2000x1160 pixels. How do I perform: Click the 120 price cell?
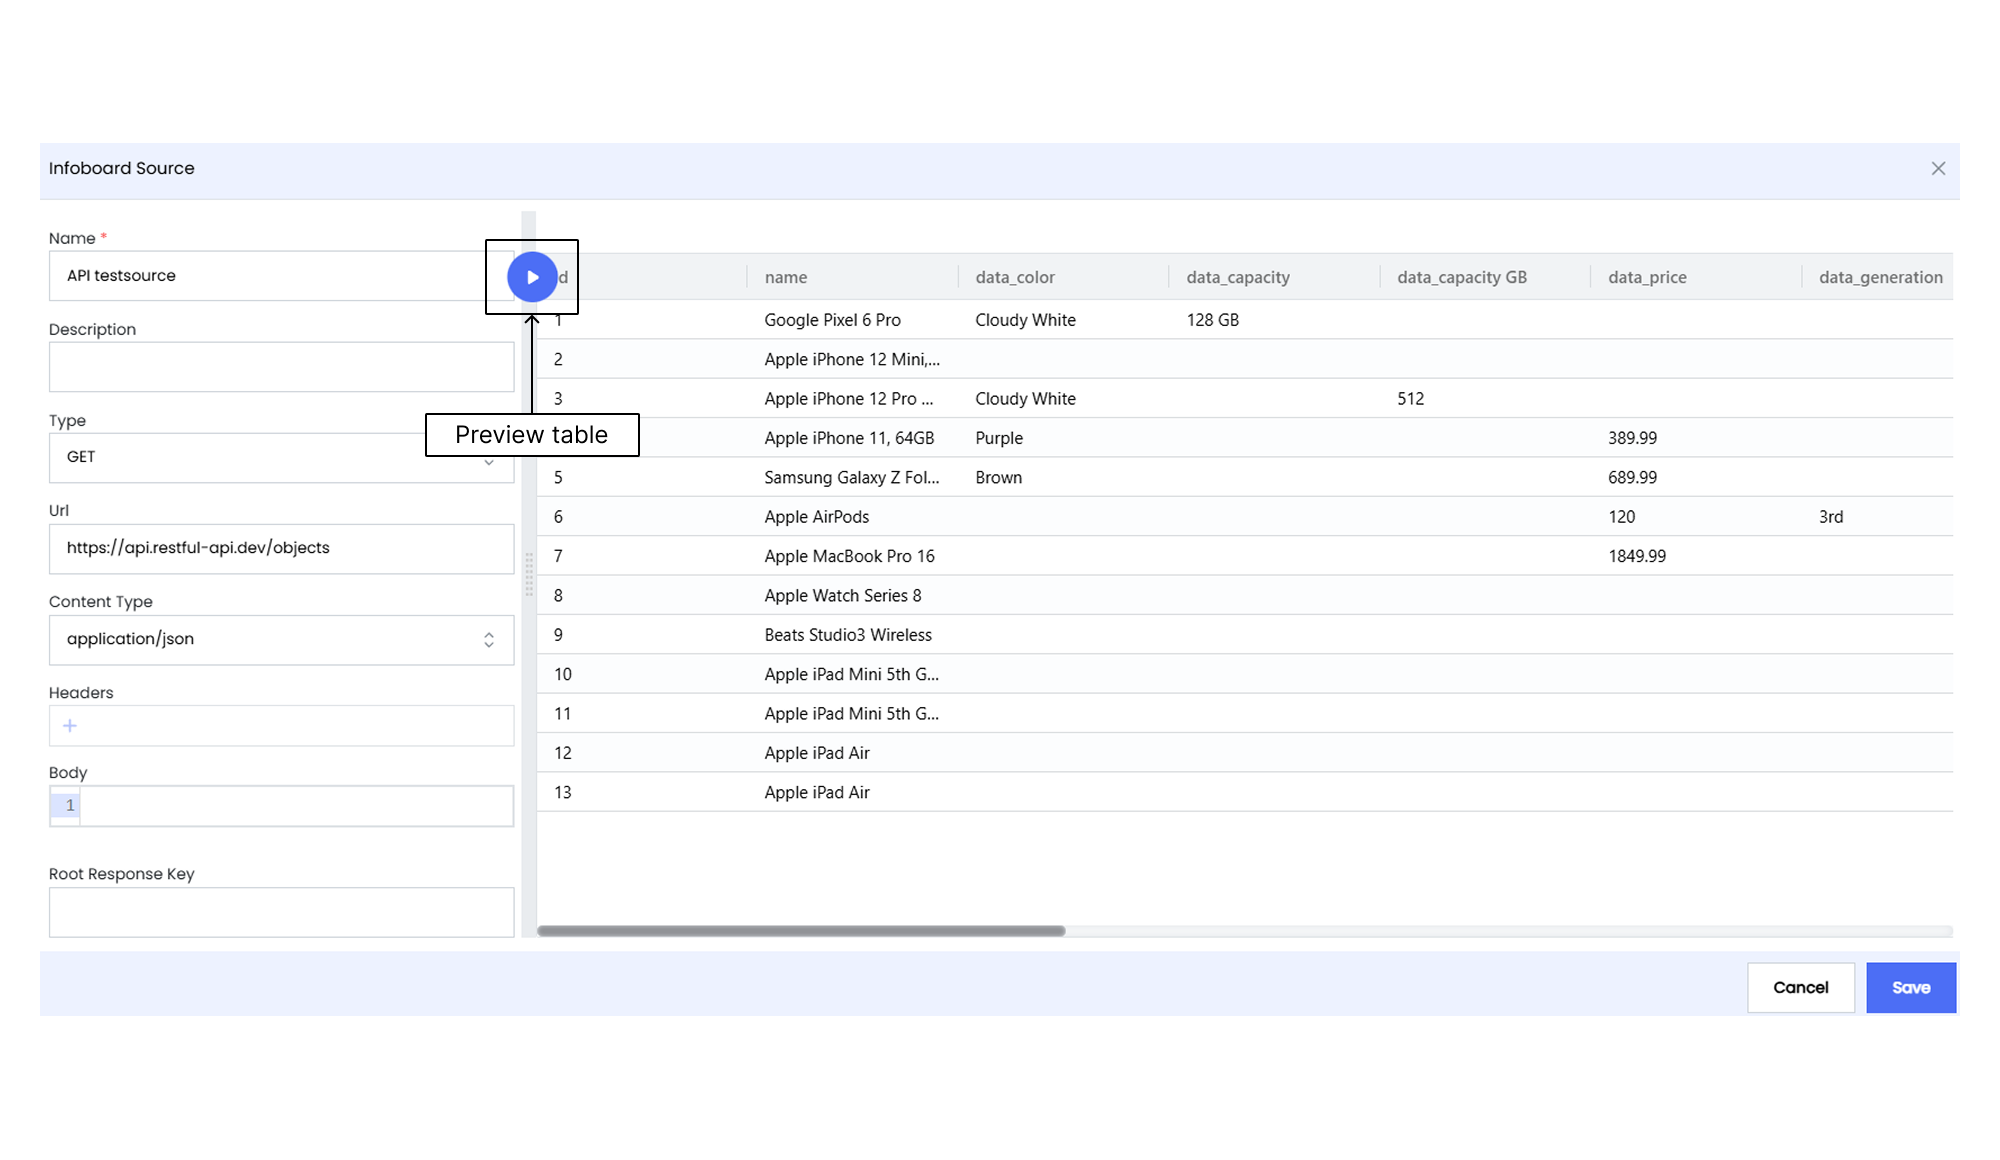click(x=1696, y=517)
